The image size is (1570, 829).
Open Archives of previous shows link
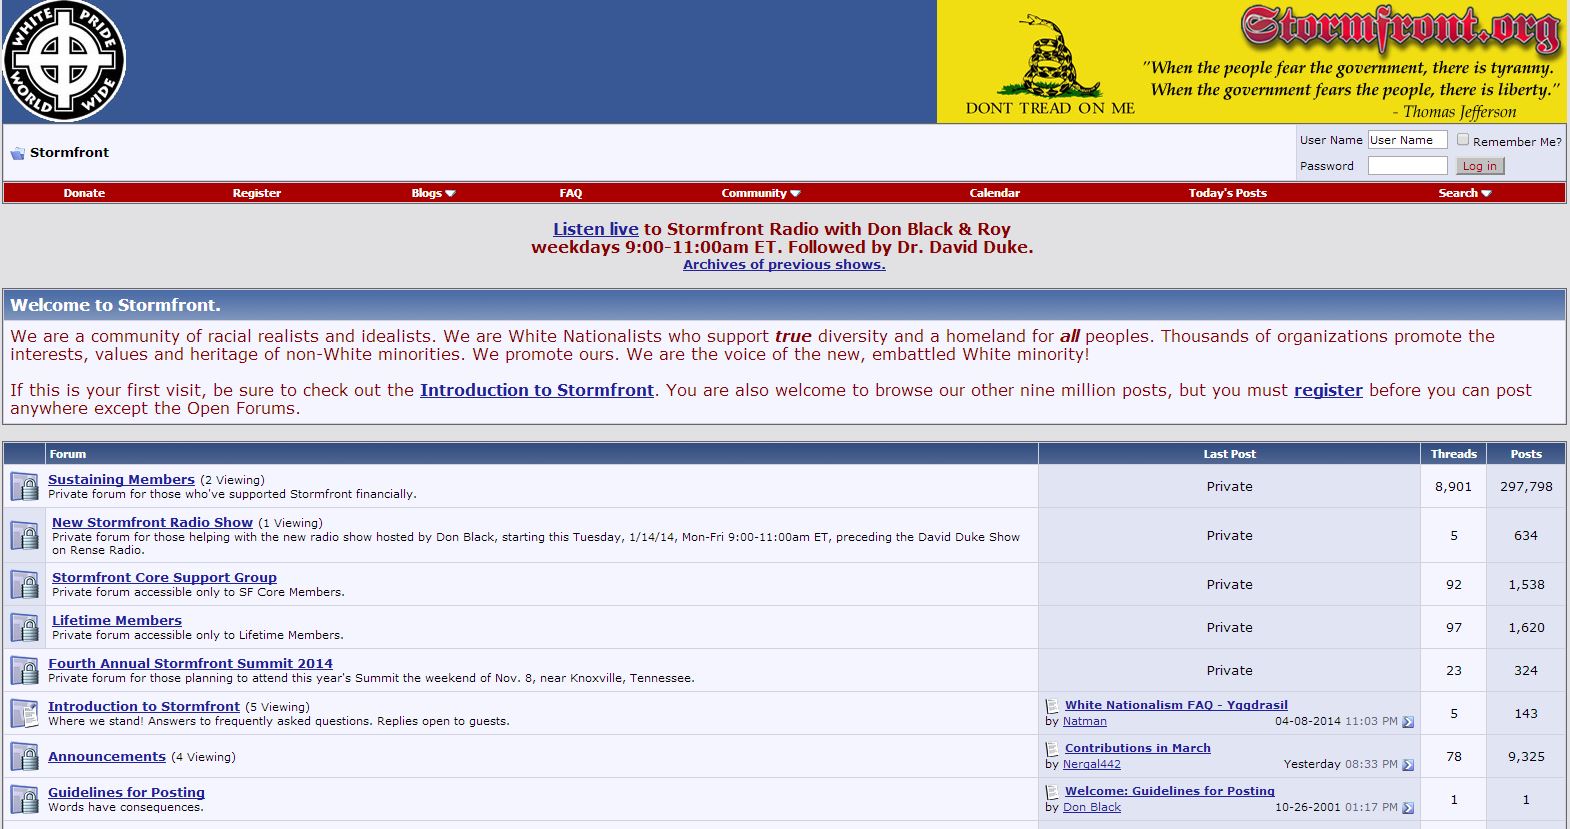point(784,265)
